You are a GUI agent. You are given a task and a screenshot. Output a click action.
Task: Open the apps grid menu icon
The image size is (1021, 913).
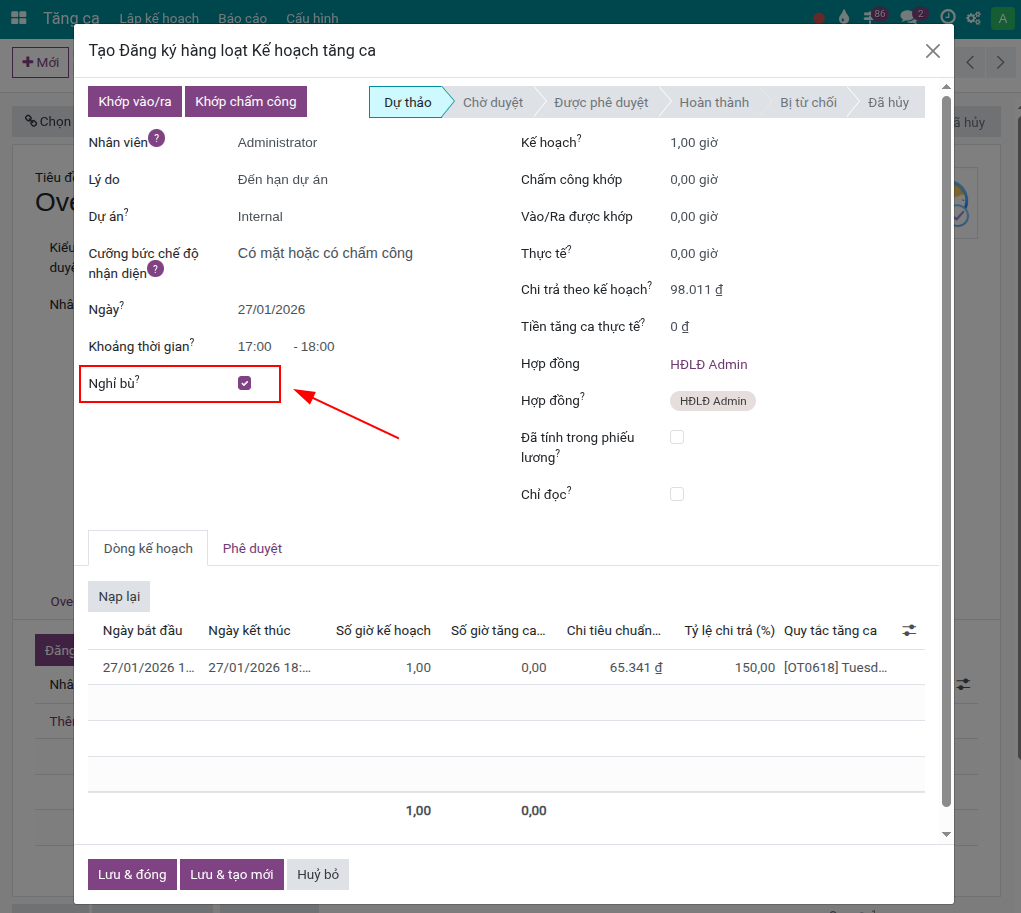click(x=18, y=17)
